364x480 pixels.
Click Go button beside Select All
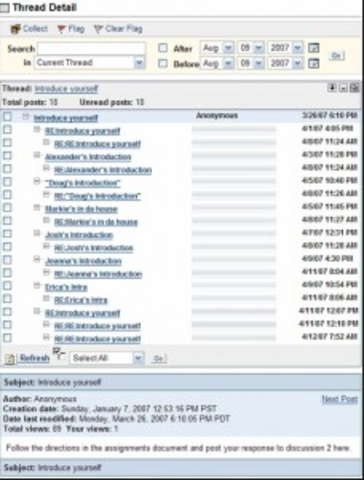[158, 359]
